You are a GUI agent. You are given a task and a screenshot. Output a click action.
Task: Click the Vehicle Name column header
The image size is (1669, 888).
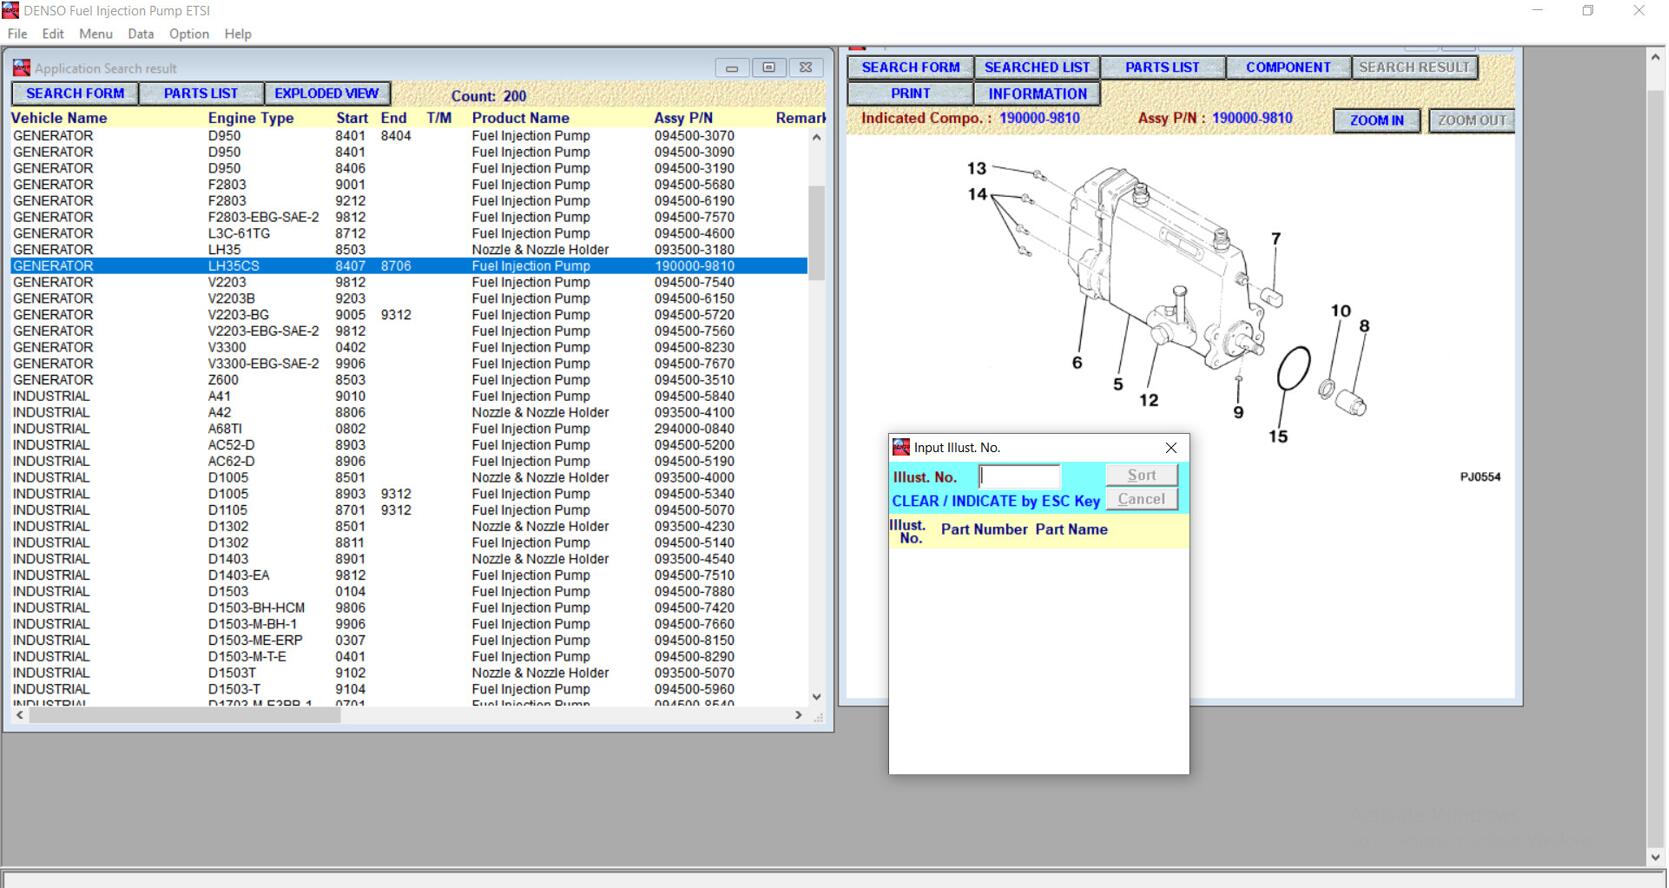point(59,118)
